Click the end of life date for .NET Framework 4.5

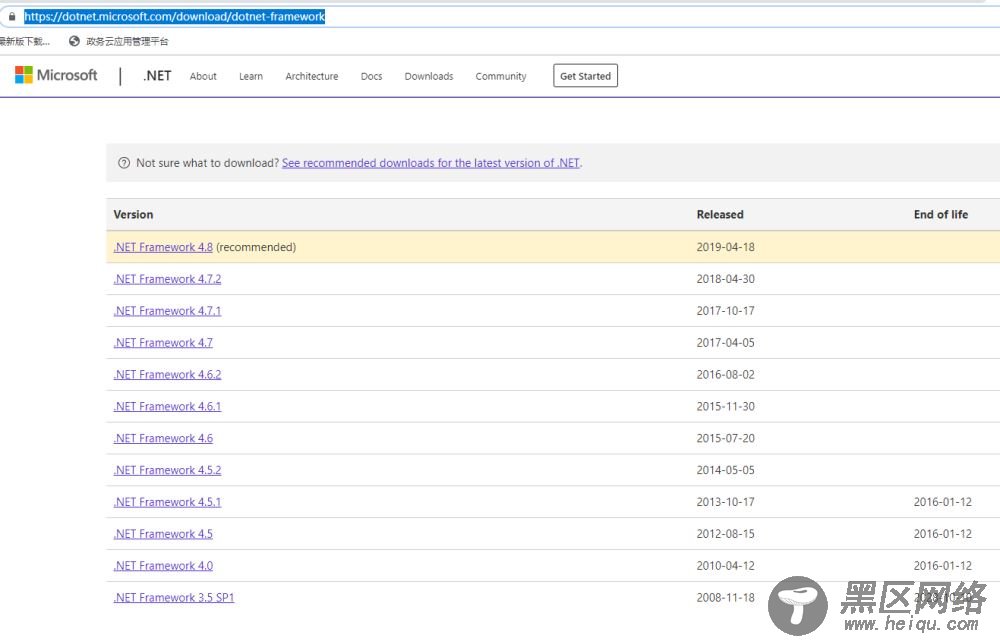point(943,534)
